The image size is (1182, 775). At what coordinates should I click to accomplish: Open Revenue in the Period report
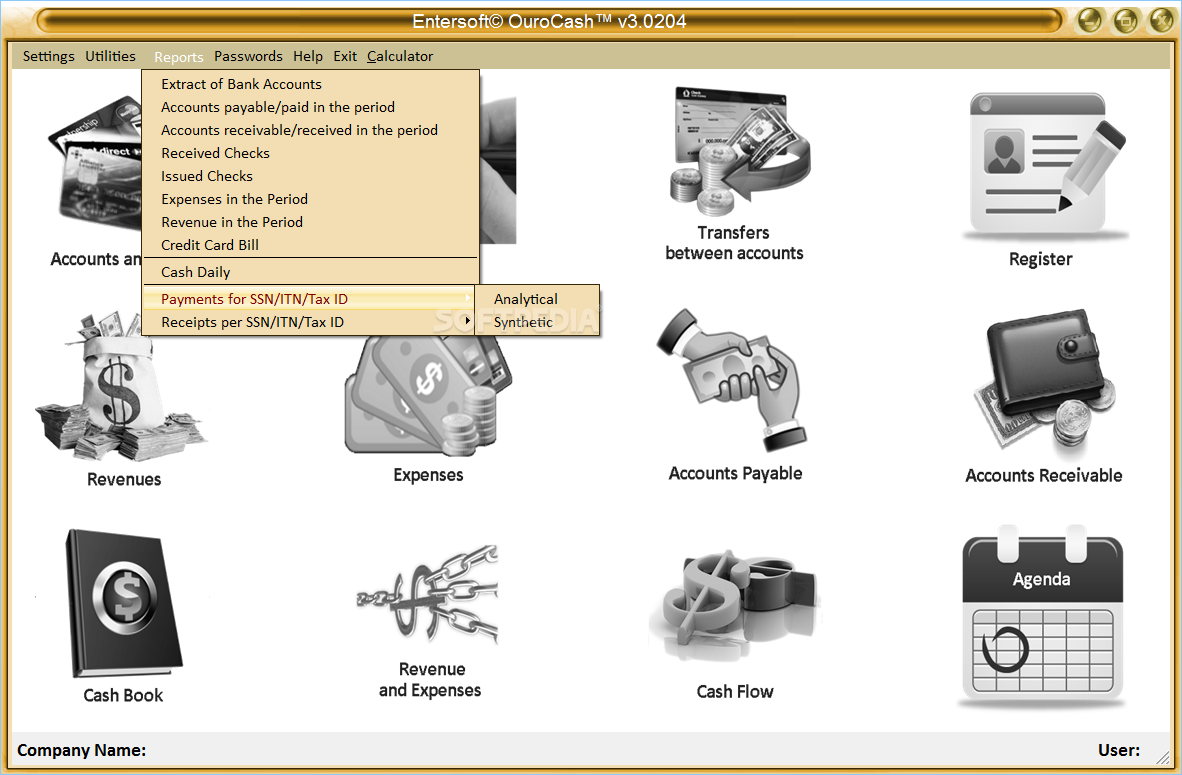point(311,222)
